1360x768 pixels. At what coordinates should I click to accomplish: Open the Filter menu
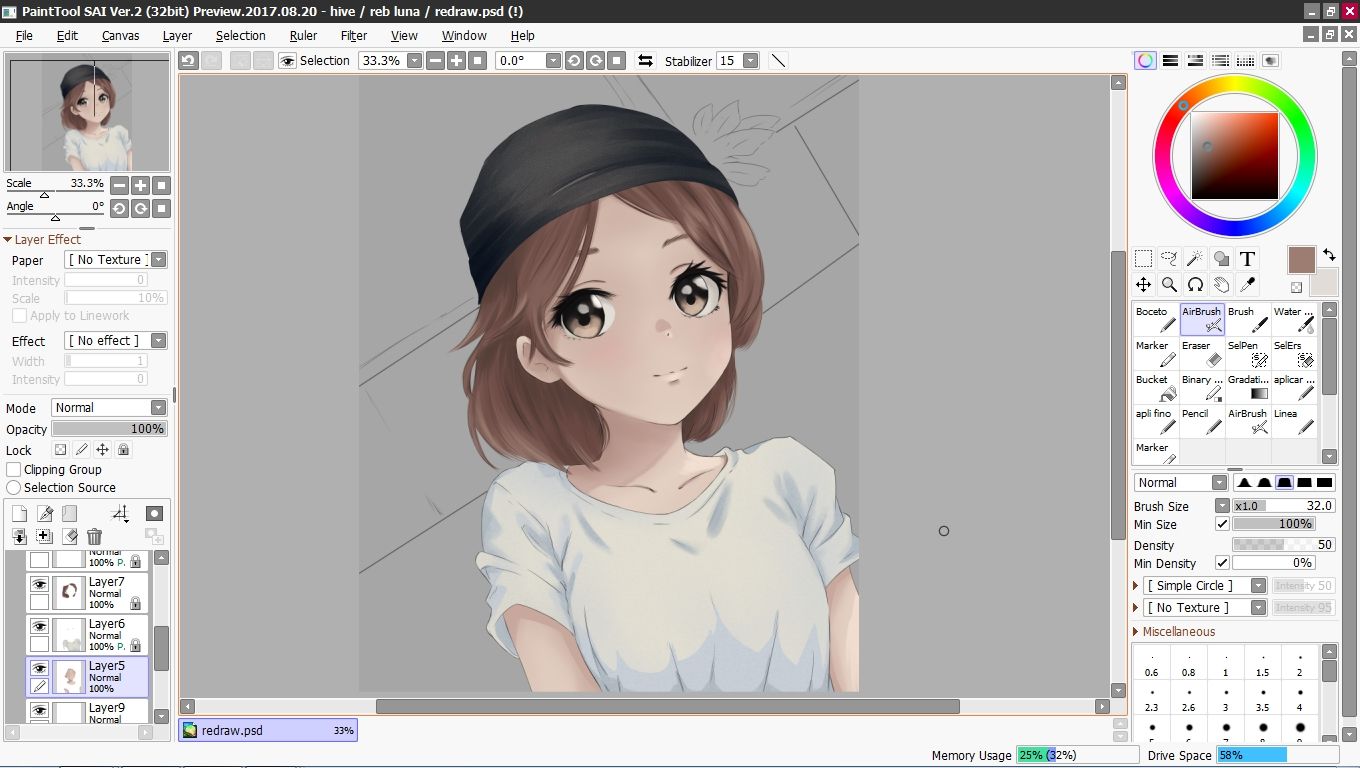pos(354,35)
